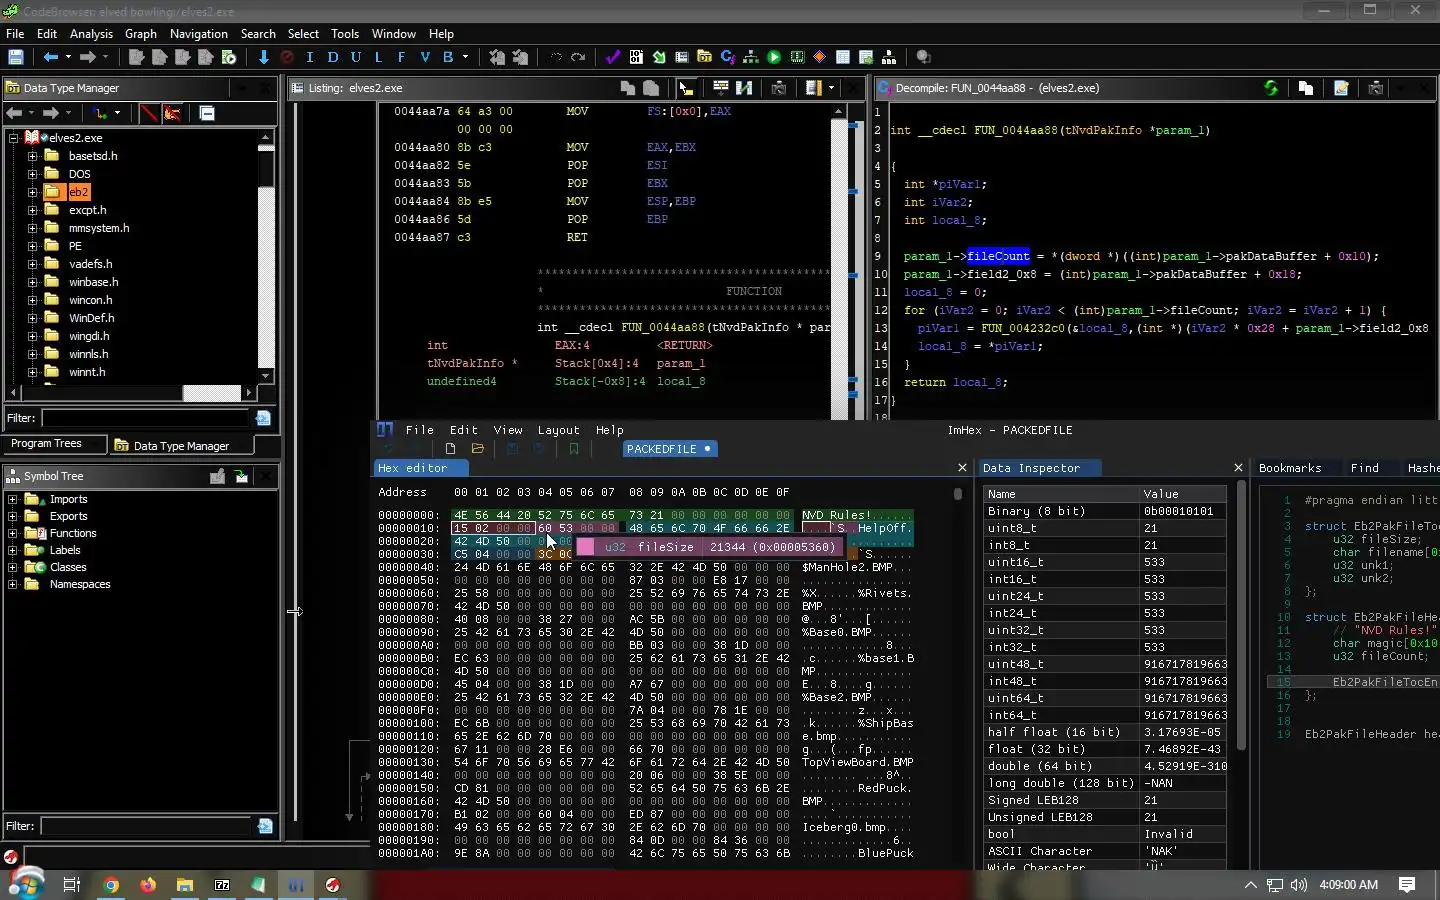Click the Data Type Manager vertical scrollbar

(266, 256)
